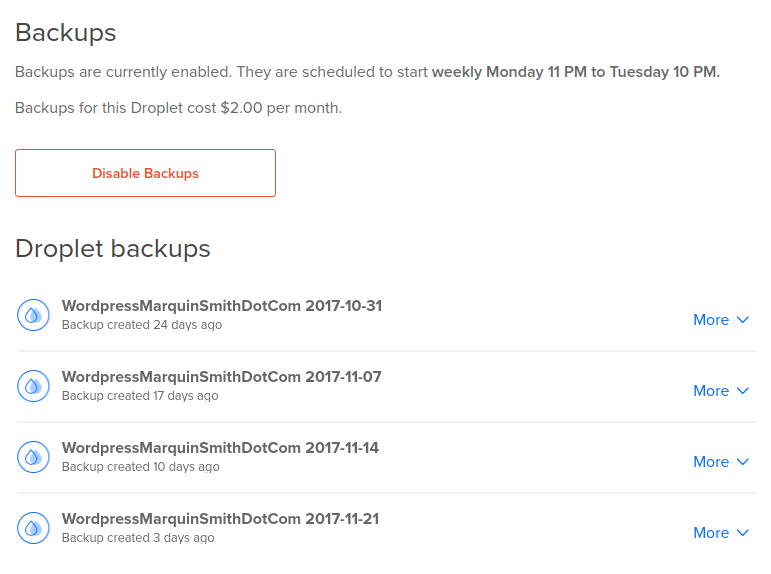
Task: Select WordpressMarquinSmithDotCom 2017-11-14 backup title
Action: (220, 448)
